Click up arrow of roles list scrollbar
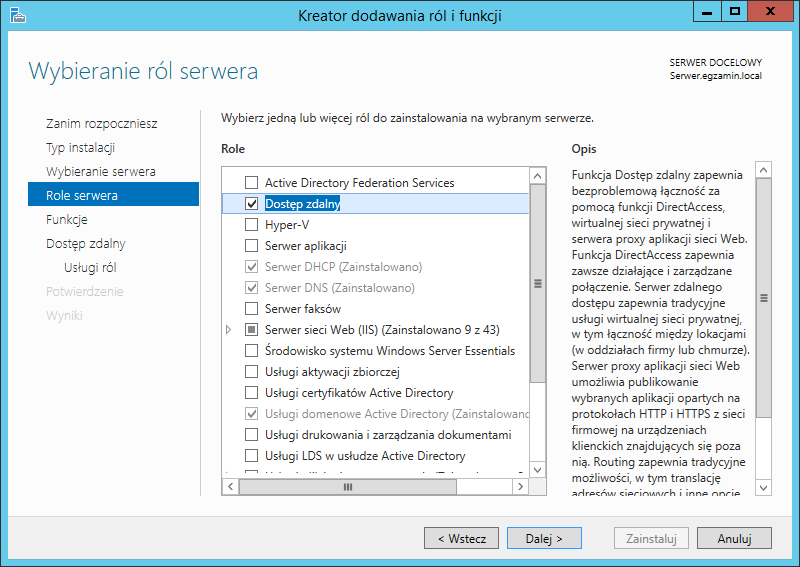The image size is (800, 567). 537,176
